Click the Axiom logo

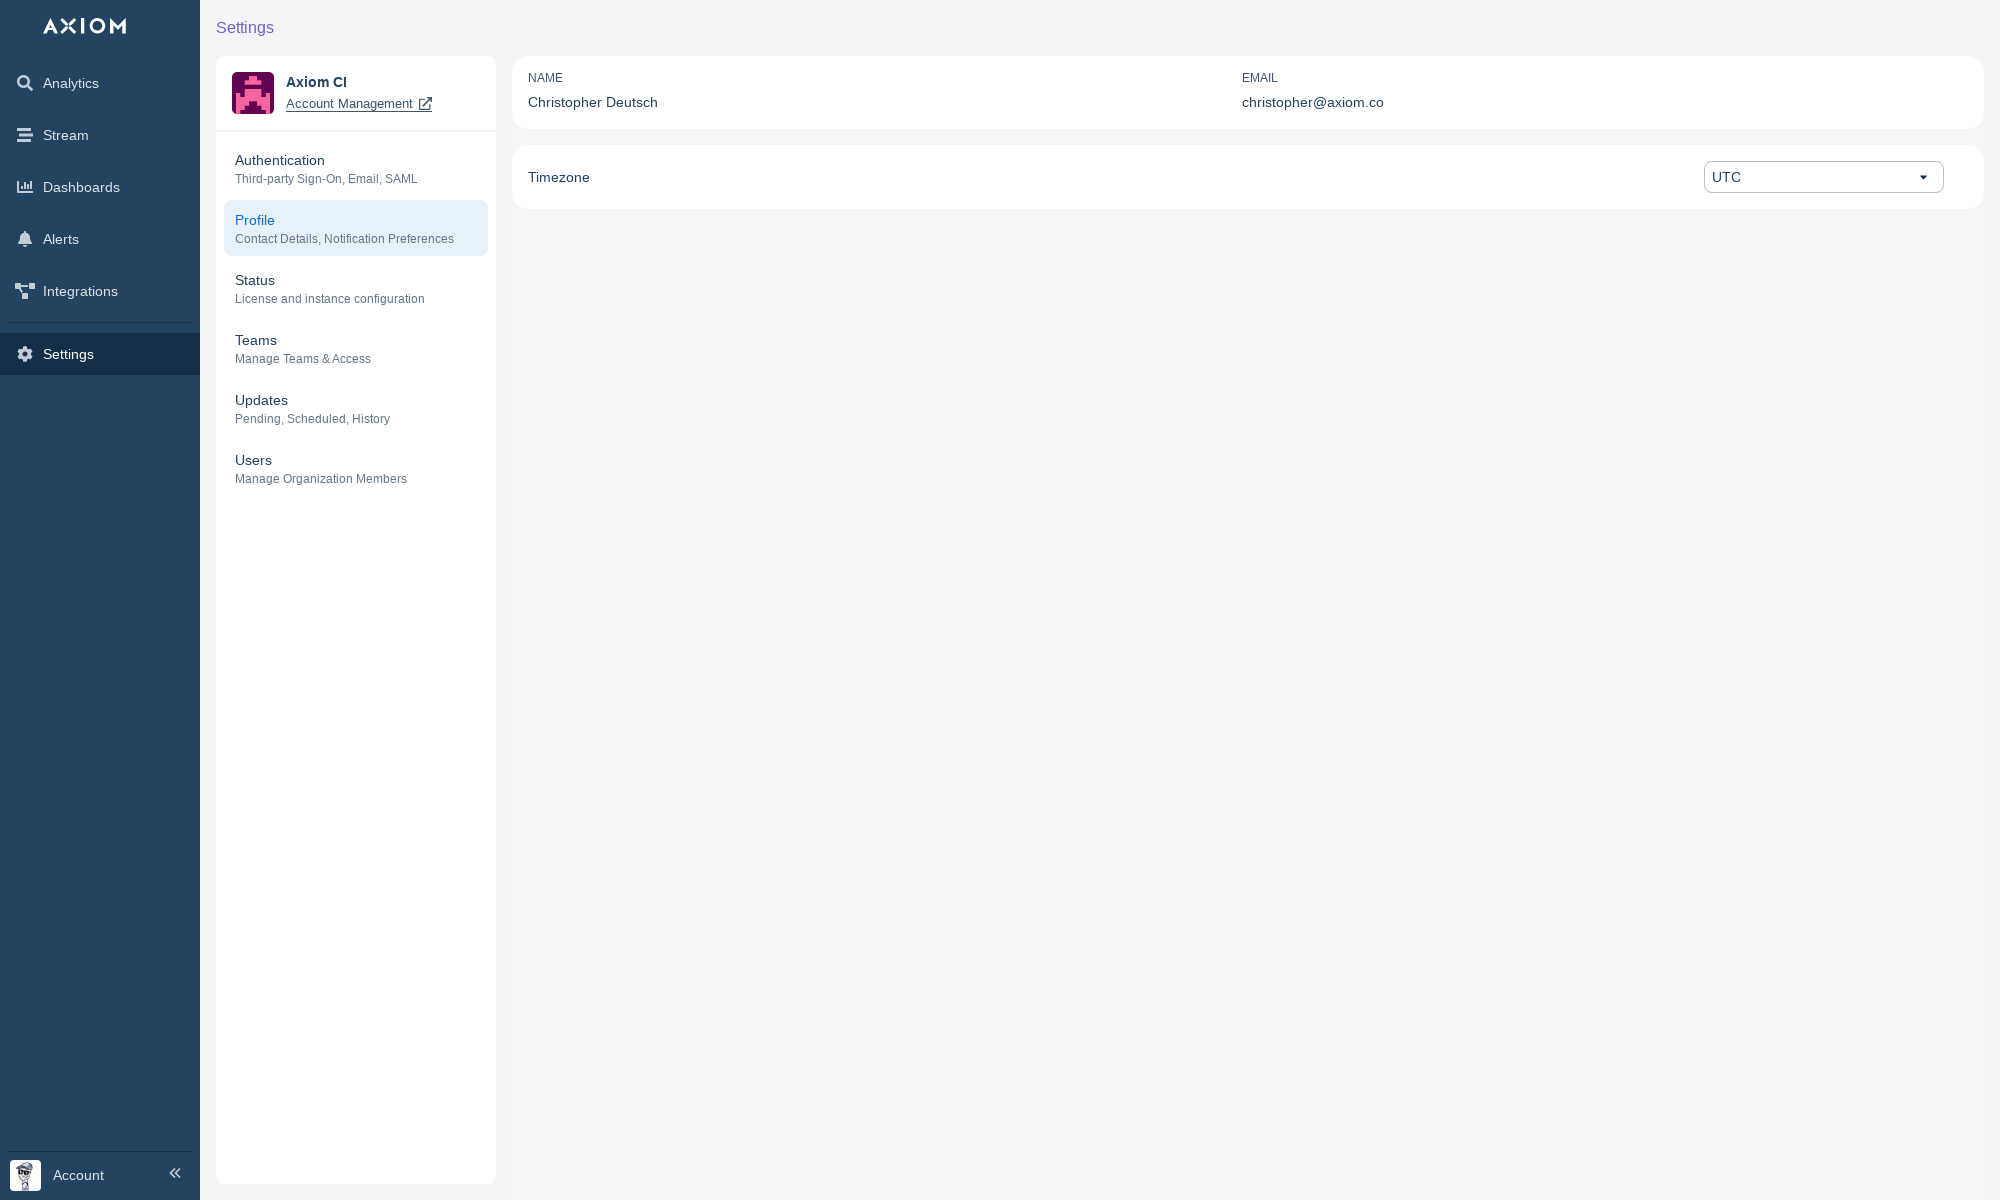coord(85,26)
